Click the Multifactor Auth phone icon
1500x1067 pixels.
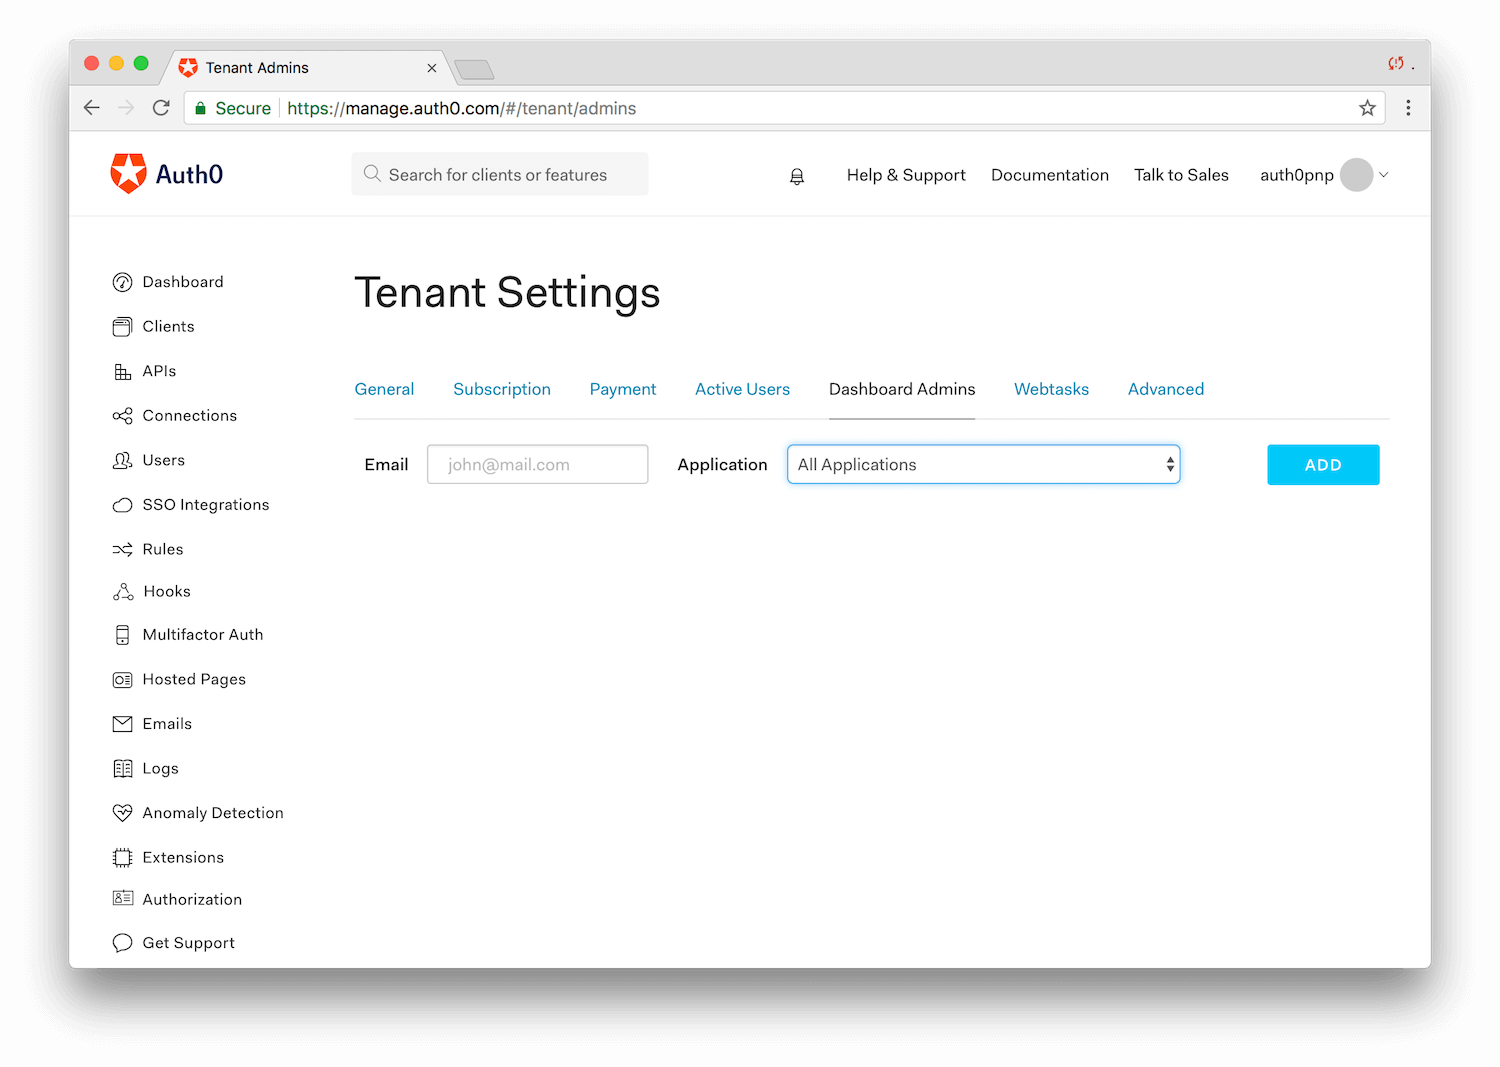coord(122,635)
